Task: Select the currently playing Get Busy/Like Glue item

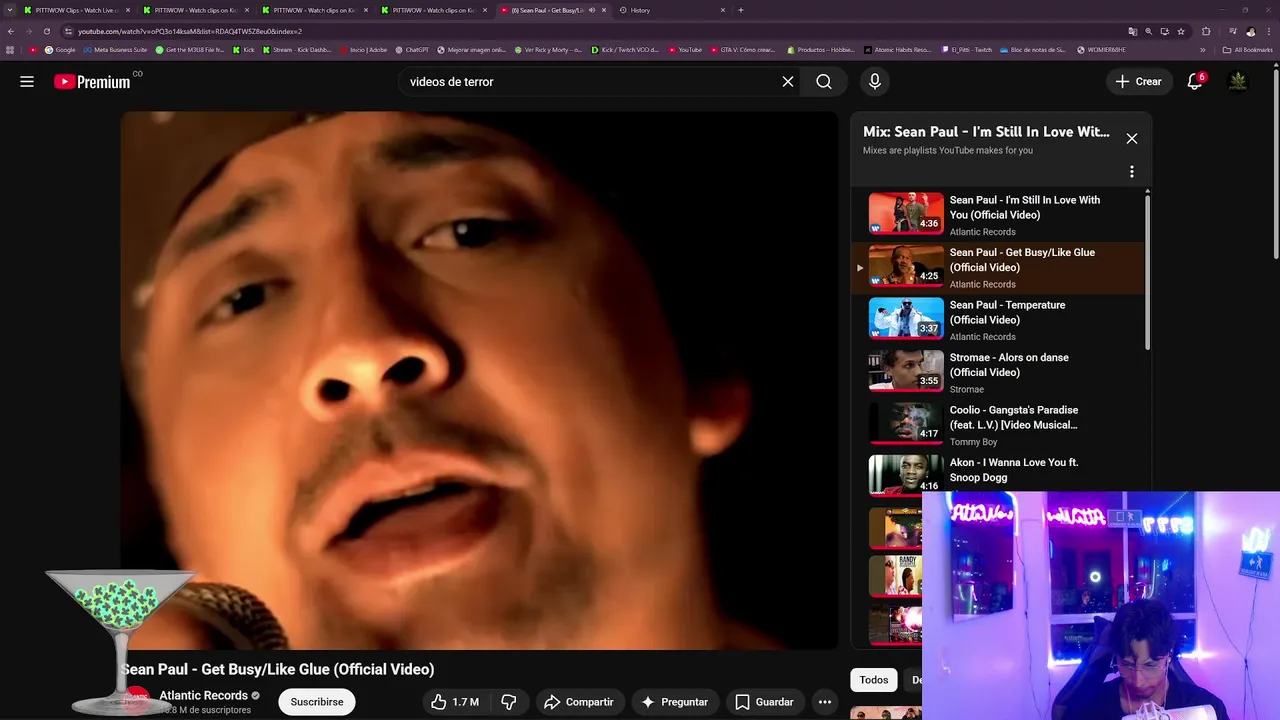Action: (x=1000, y=267)
